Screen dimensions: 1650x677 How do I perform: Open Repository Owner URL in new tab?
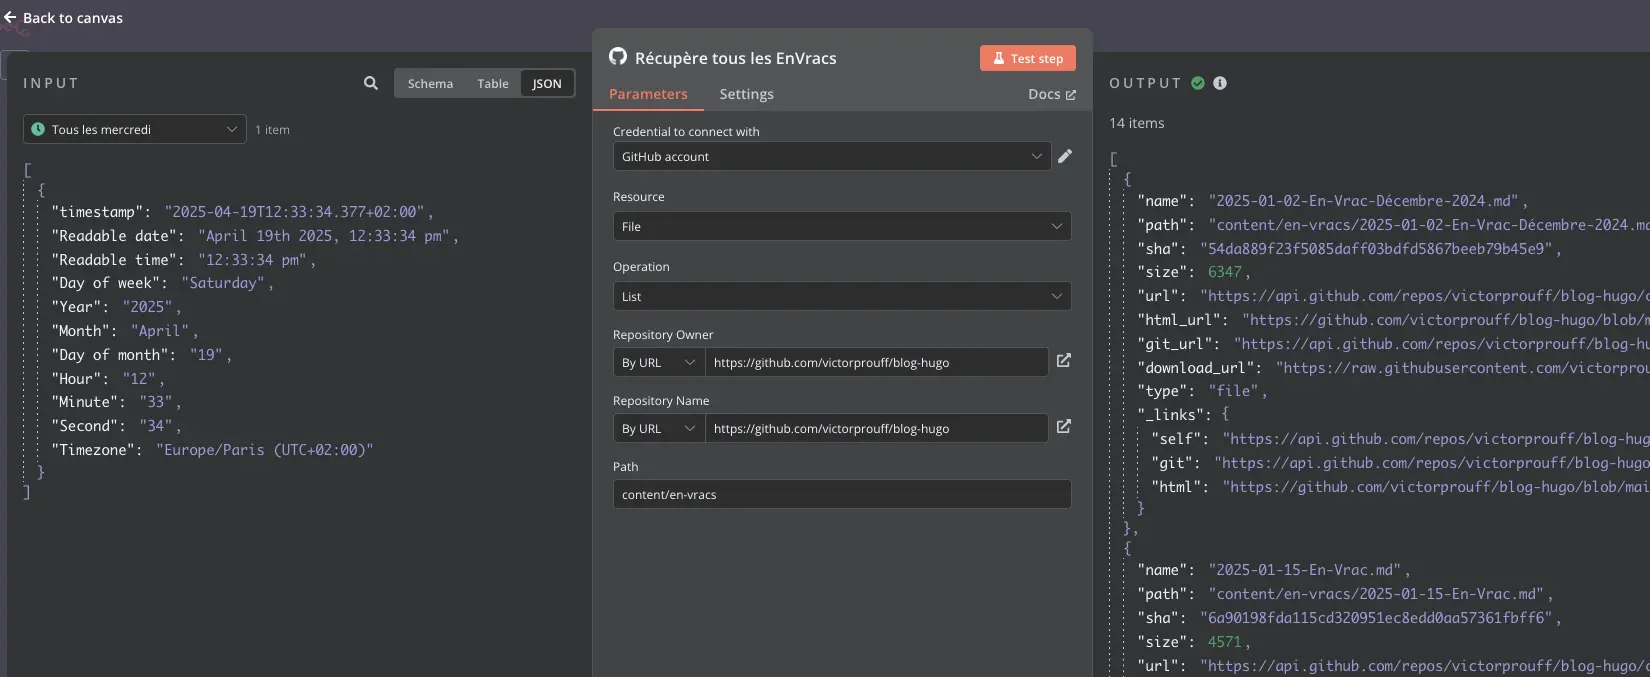pyautogui.click(x=1064, y=360)
